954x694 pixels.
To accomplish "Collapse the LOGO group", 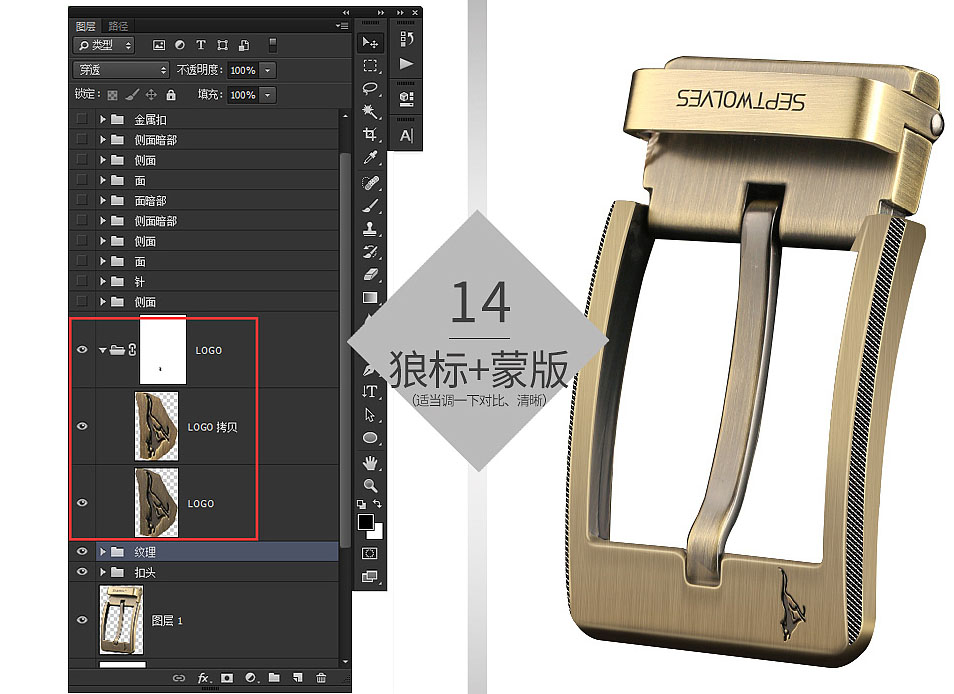I will [103, 350].
